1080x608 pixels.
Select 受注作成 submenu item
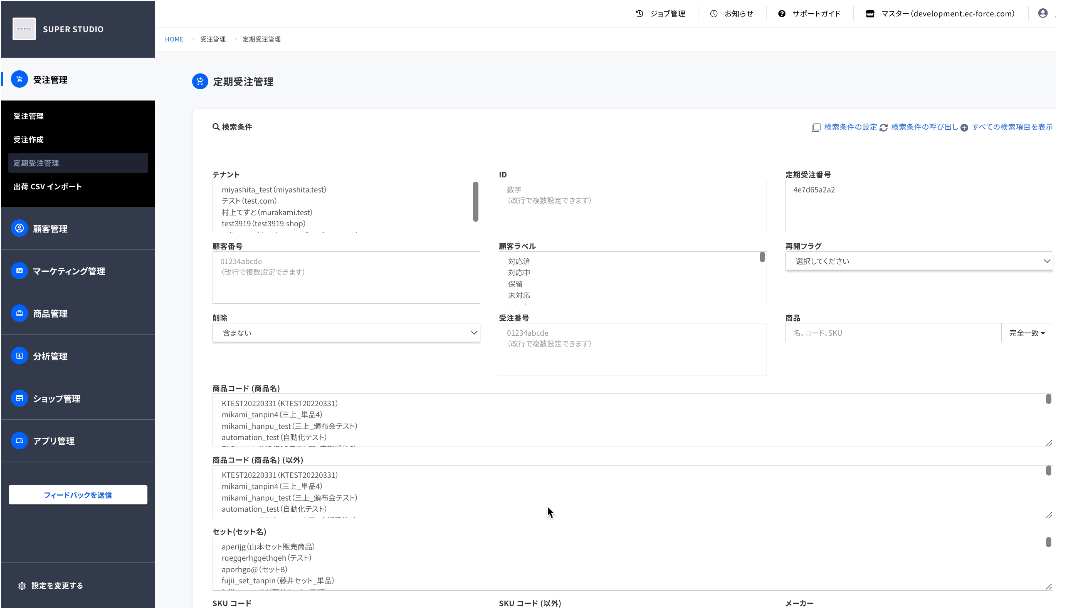coord(28,140)
